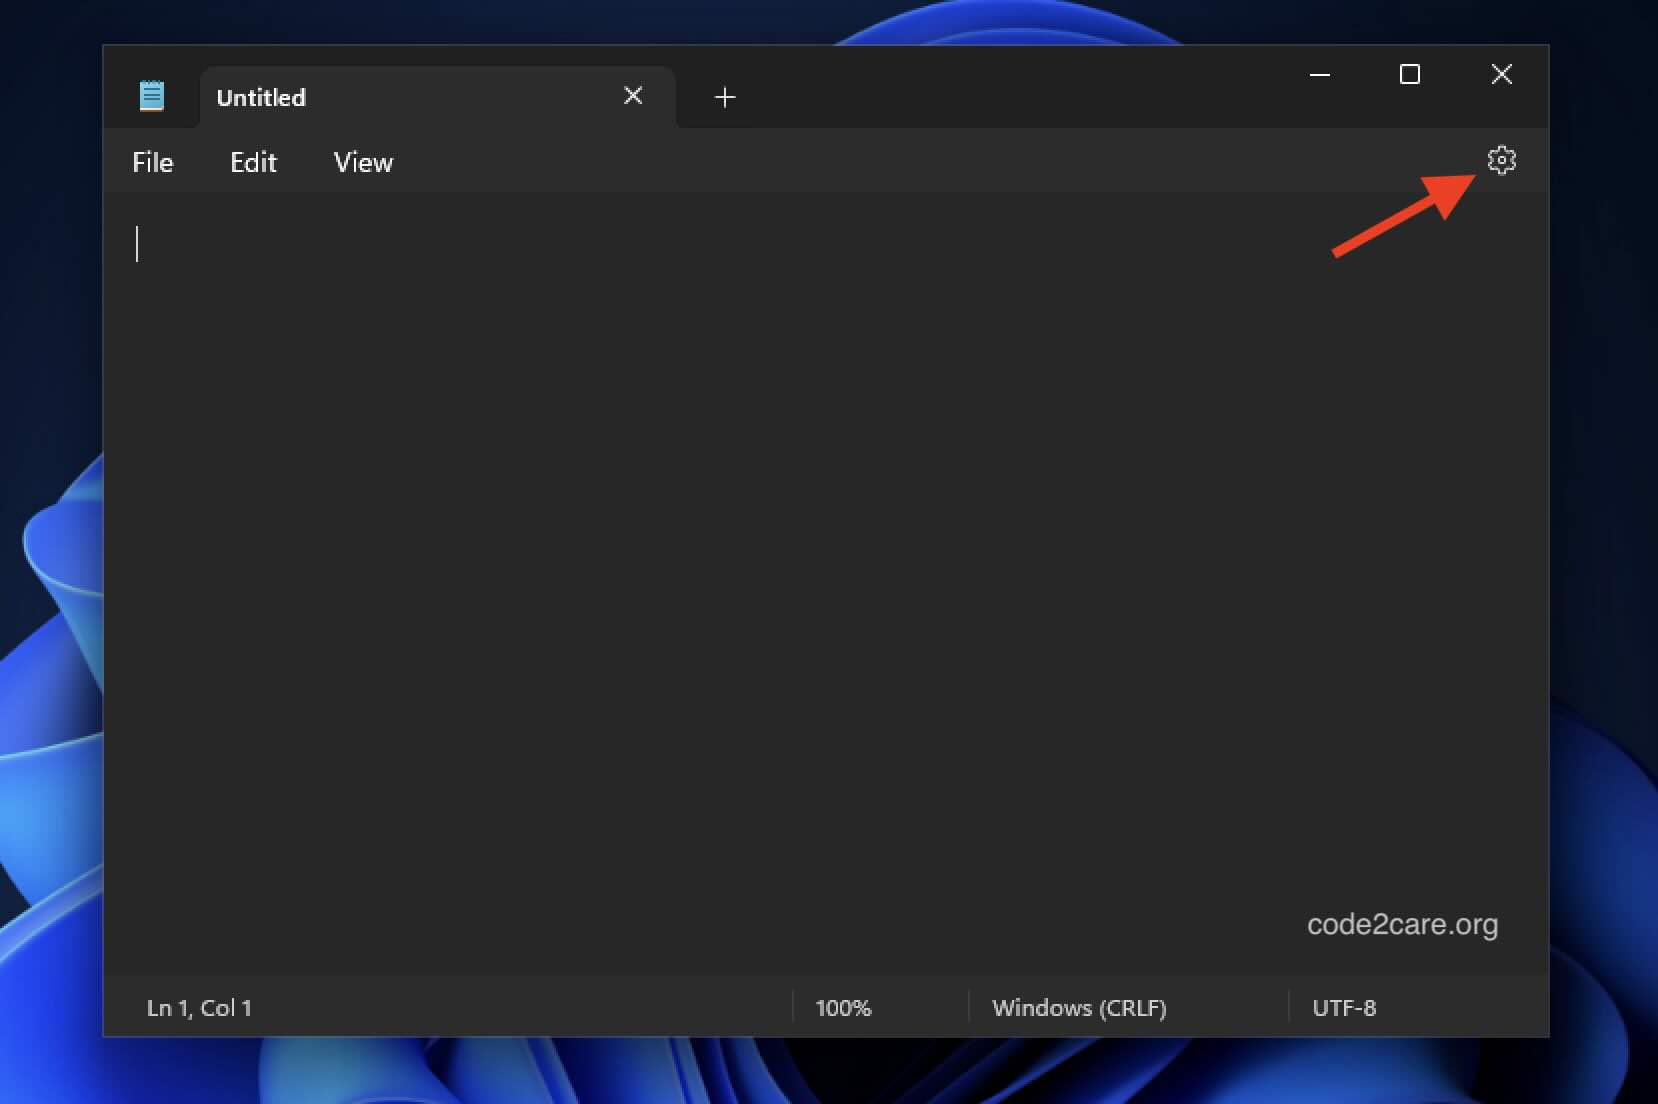The image size is (1658, 1104).
Task: Open the File menu
Action: click(152, 162)
